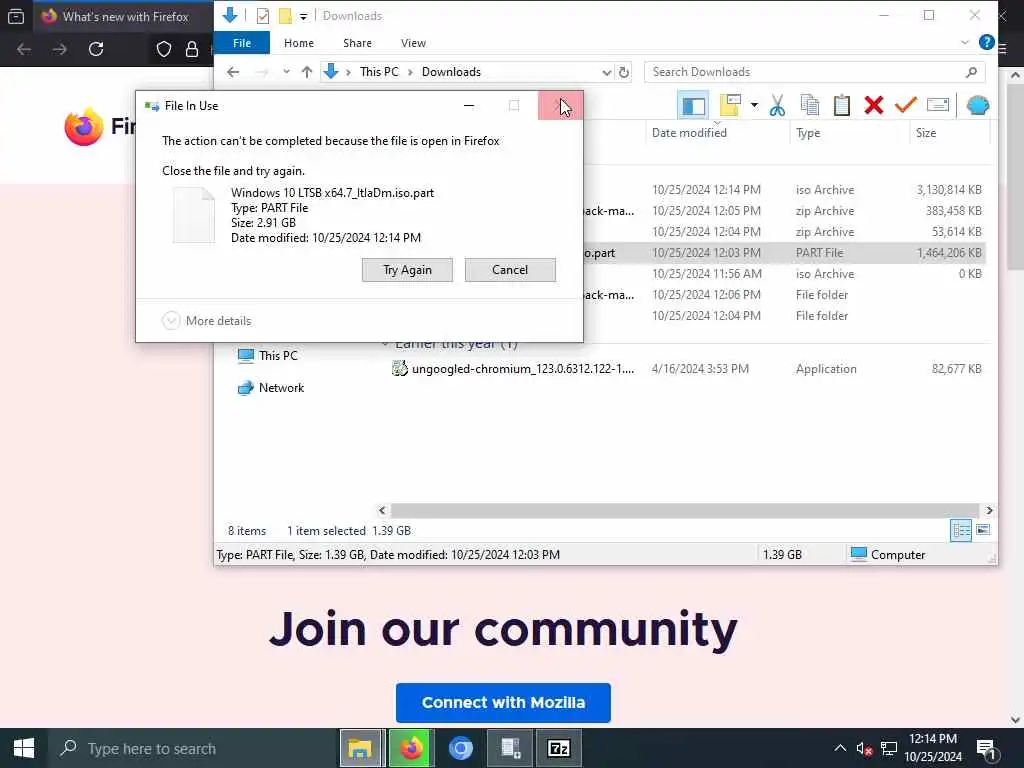The height and width of the screenshot is (768, 1024).
Task: Click the red X Delete icon
Action: click(874, 105)
